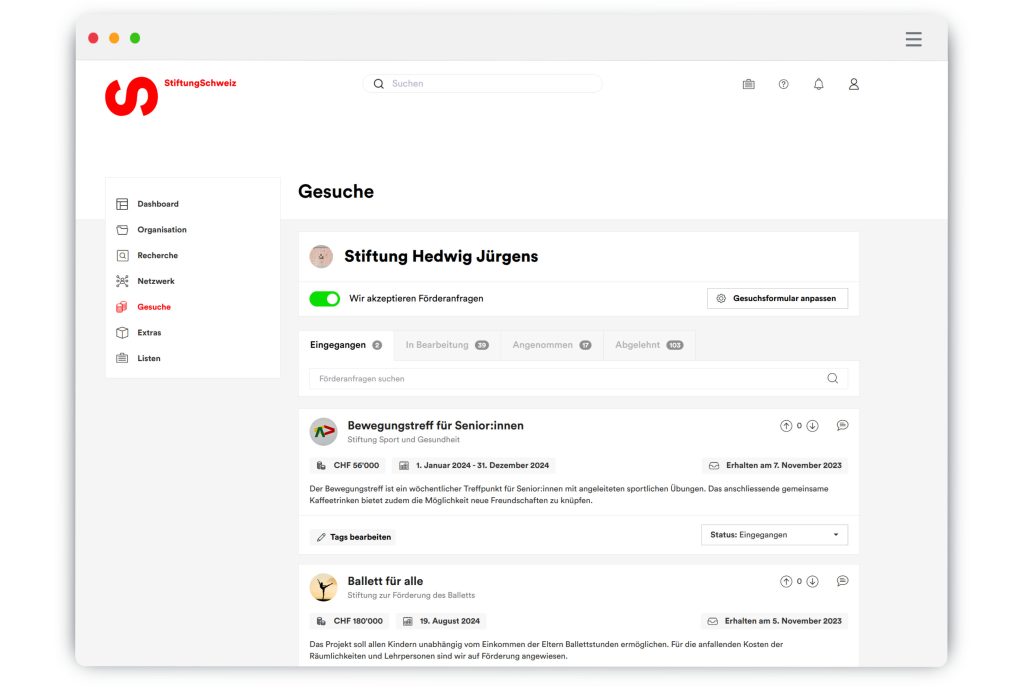Open the user profile icon
Image resolution: width=1024 pixels, height=691 pixels.
click(853, 84)
